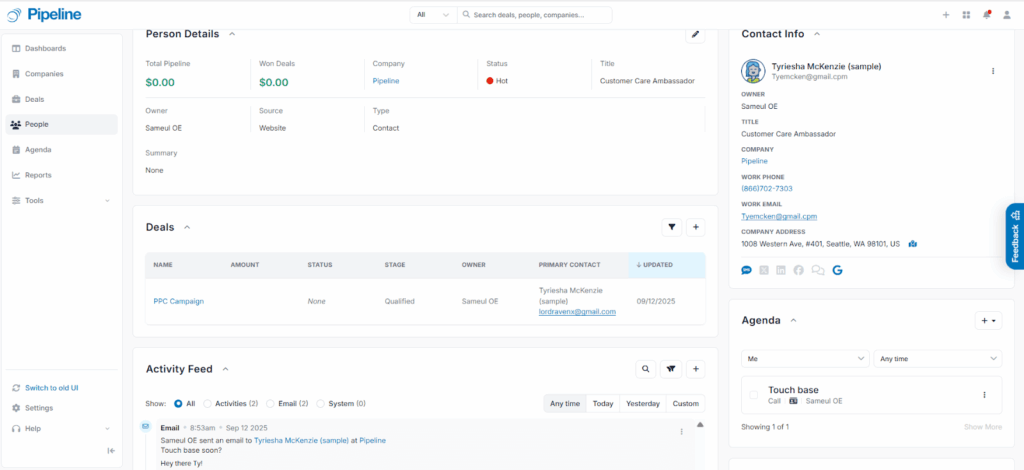This screenshot has height=470, width=1024.
Task: Open the Any time agenda dropdown
Action: [937, 358]
